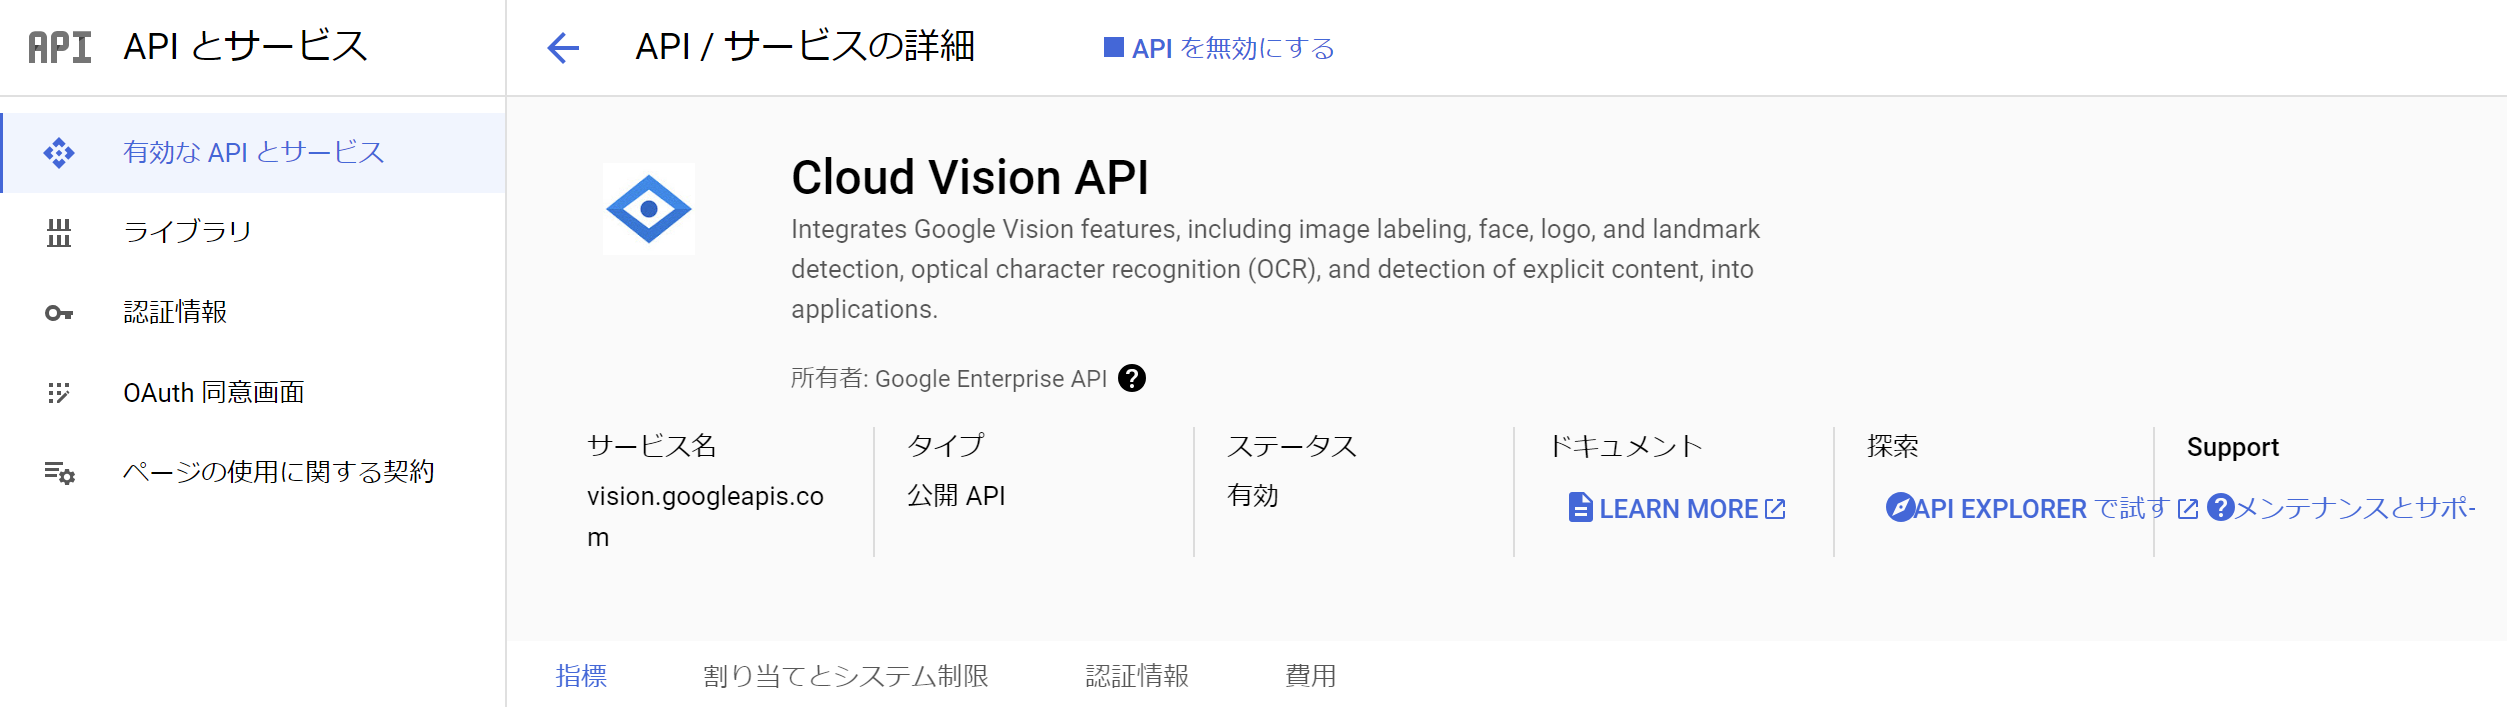Image resolution: width=2507 pixels, height=707 pixels.
Task: Click 'API を無効にする' button
Action: (x=1219, y=48)
